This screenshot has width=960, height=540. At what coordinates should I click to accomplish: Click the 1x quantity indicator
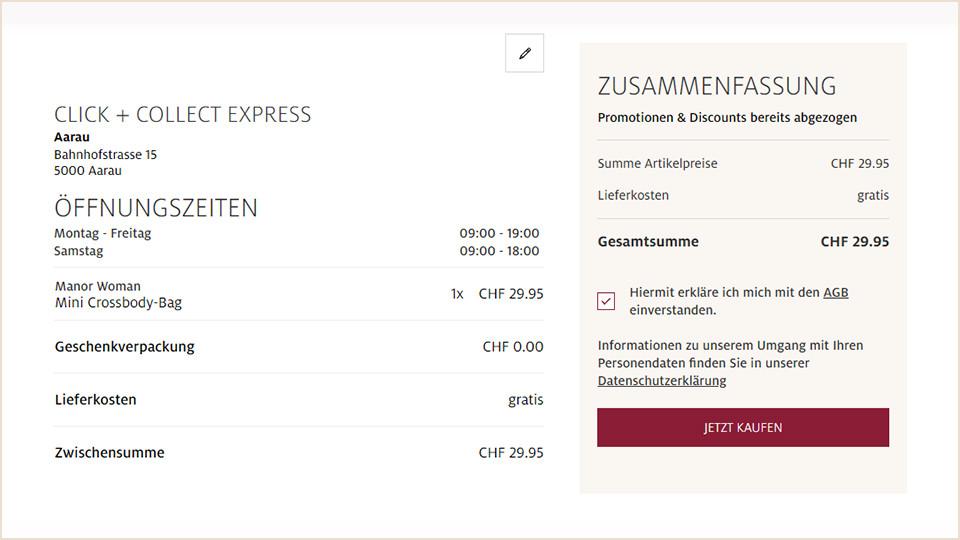[457, 294]
